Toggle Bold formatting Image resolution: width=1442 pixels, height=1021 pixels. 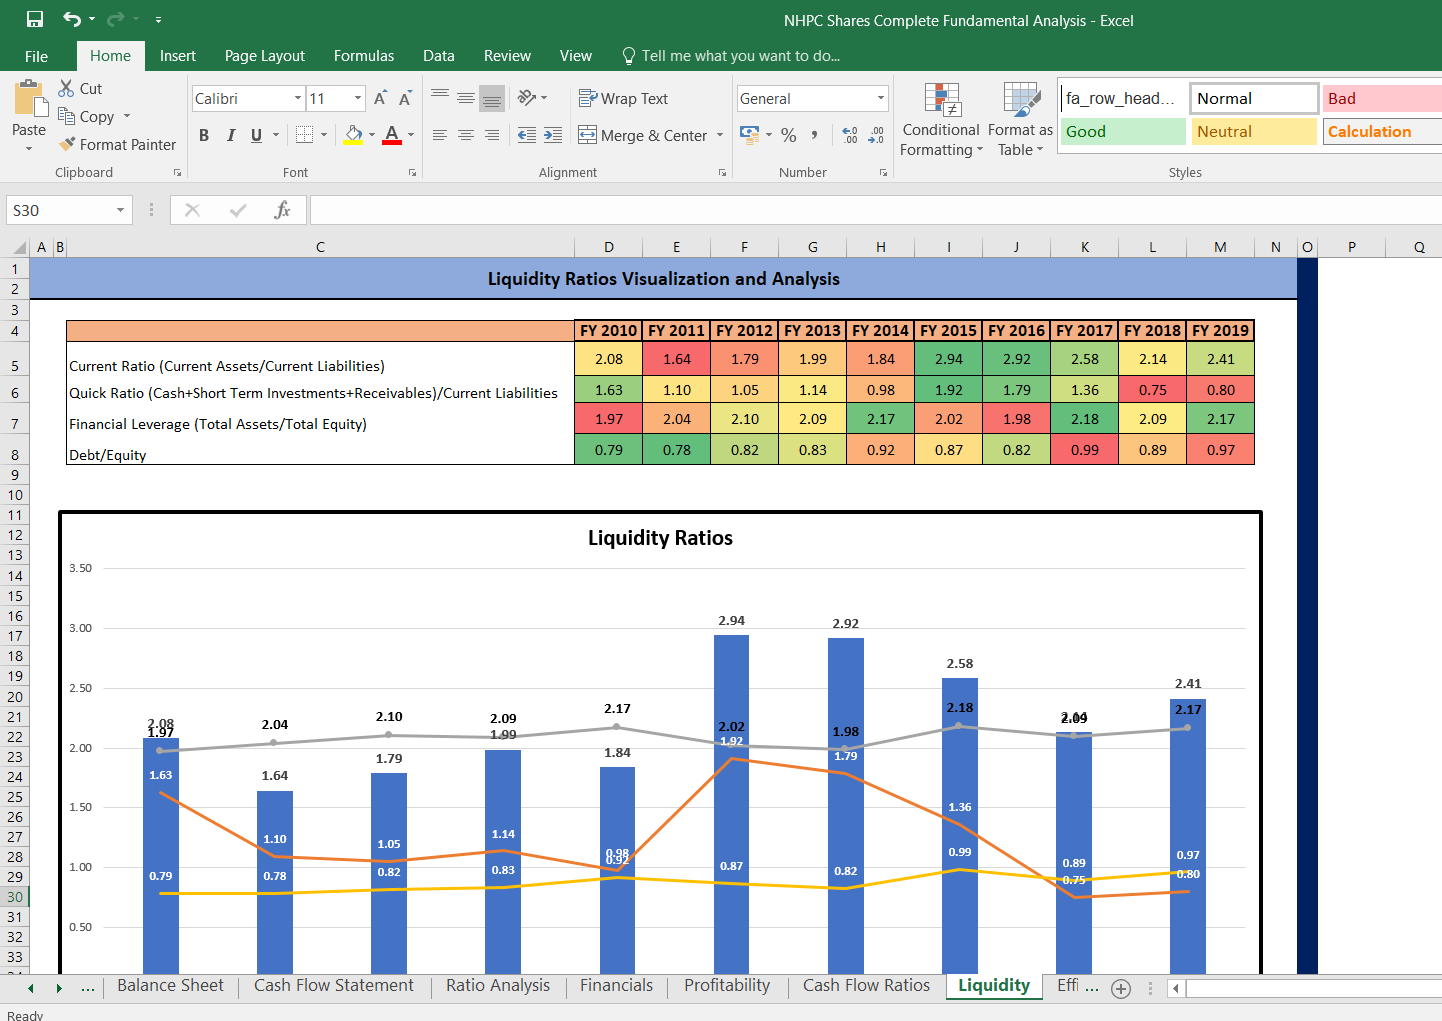(x=204, y=135)
